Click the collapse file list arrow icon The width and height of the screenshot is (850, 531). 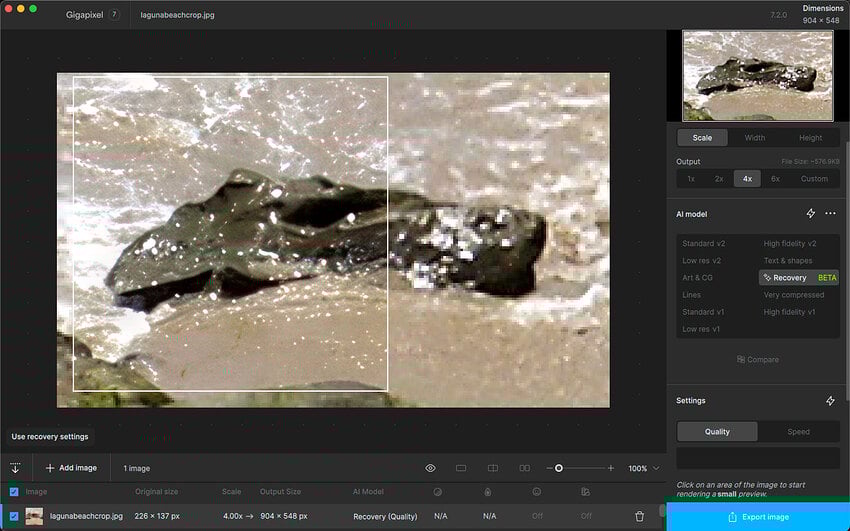click(x=15, y=468)
